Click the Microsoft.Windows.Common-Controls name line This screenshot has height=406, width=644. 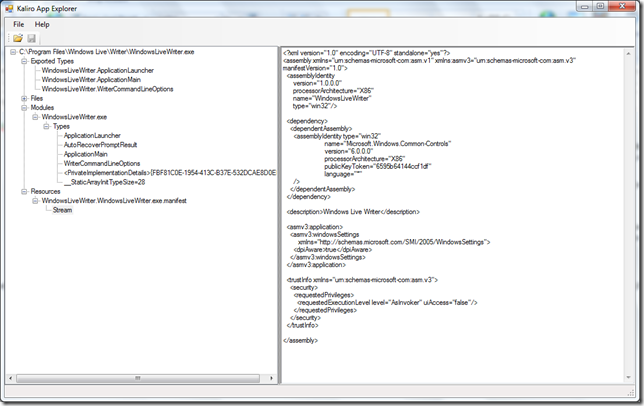click(x=388, y=144)
